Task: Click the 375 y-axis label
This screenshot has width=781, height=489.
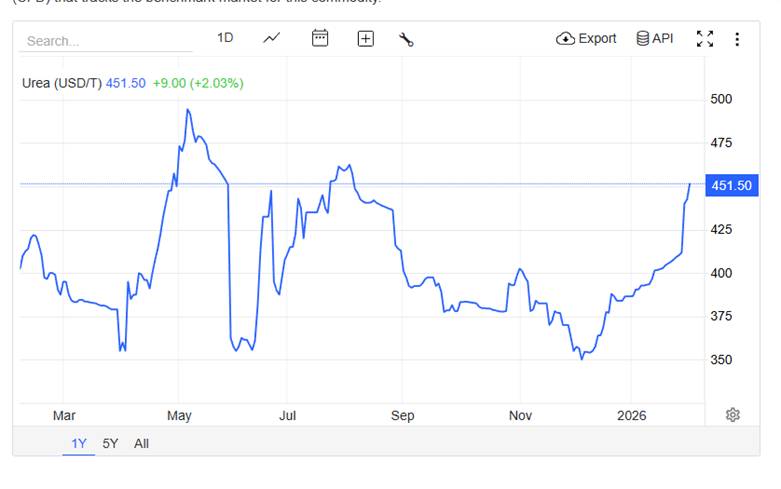Action: click(x=721, y=316)
